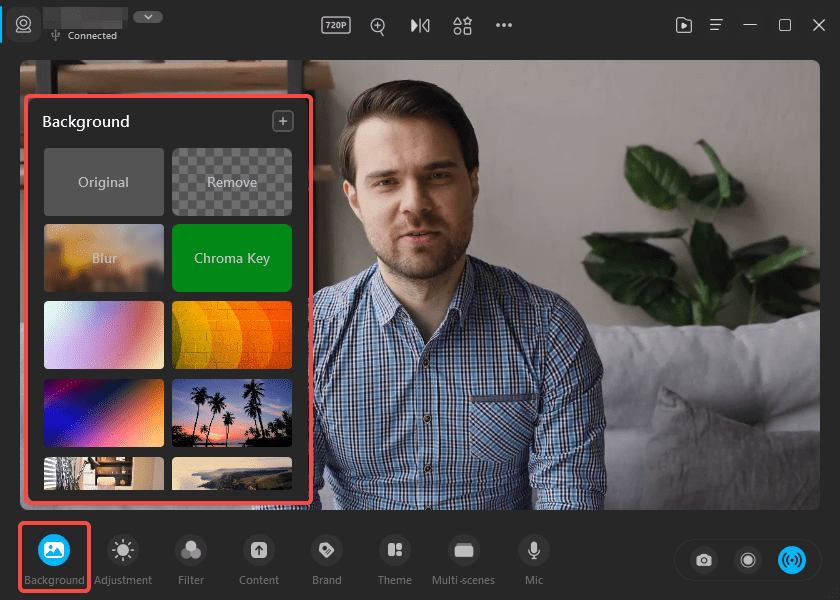Viewport: 840px width, 600px height.
Task: Start recording the video
Action: pyautogui.click(x=748, y=560)
